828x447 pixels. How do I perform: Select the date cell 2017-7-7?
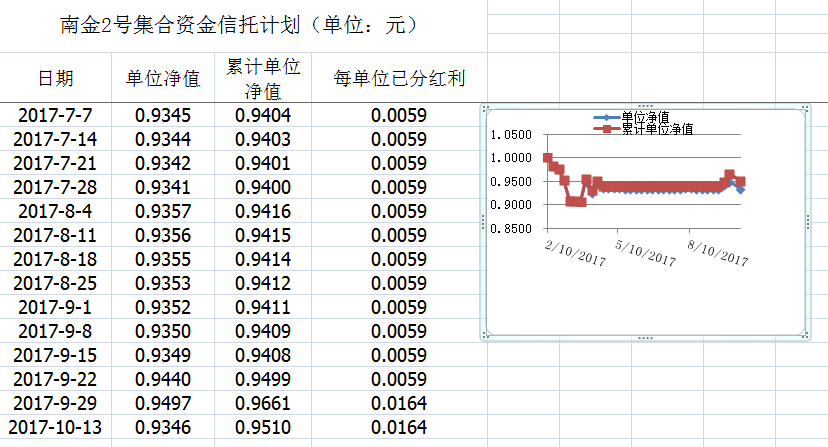point(56,115)
